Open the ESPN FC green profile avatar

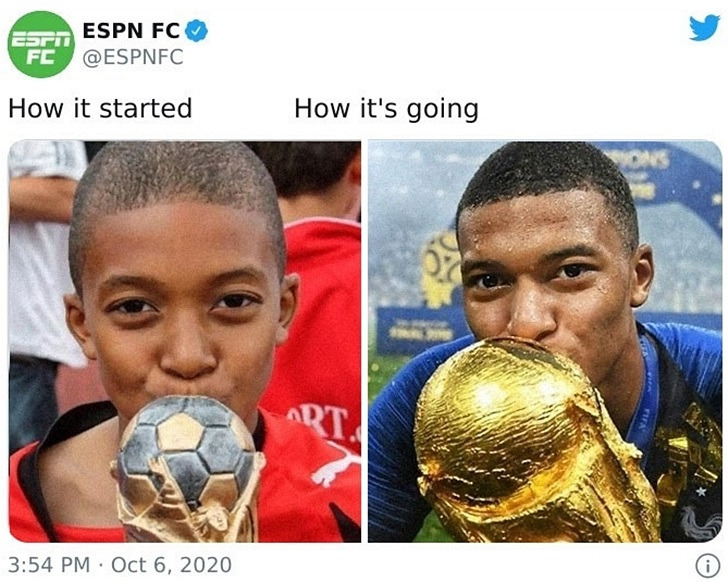[41, 44]
